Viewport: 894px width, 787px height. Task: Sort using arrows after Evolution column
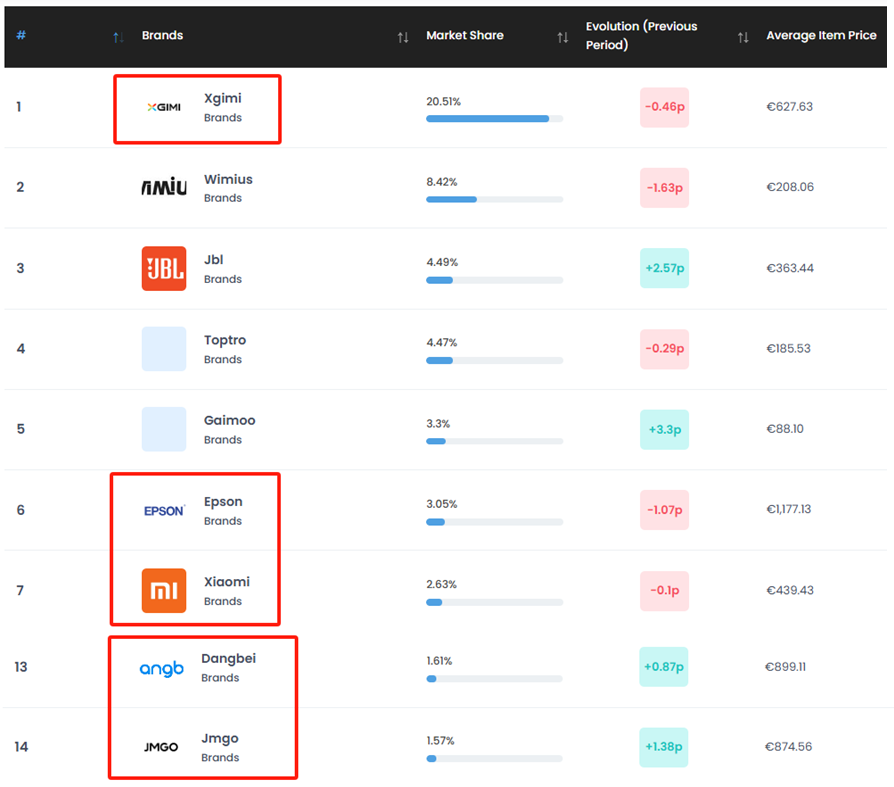click(742, 37)
